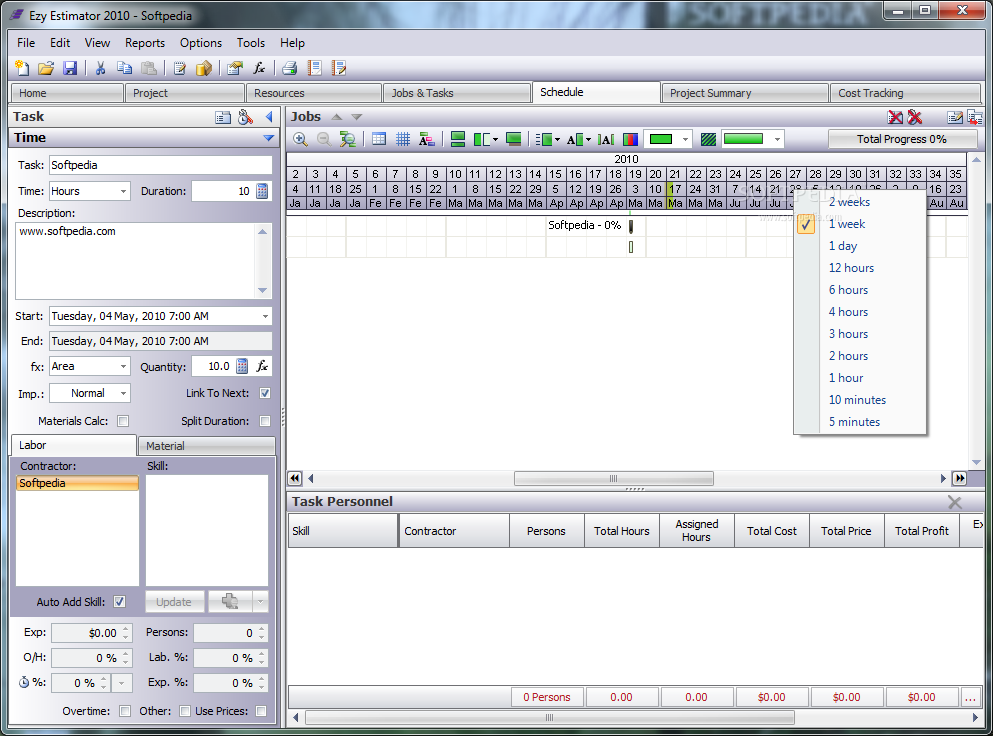The width and height of the screenshot is (993, 736).
Task: Toggle gridlines icon in Jobs toolbar
Action: (x=403, y=139)
